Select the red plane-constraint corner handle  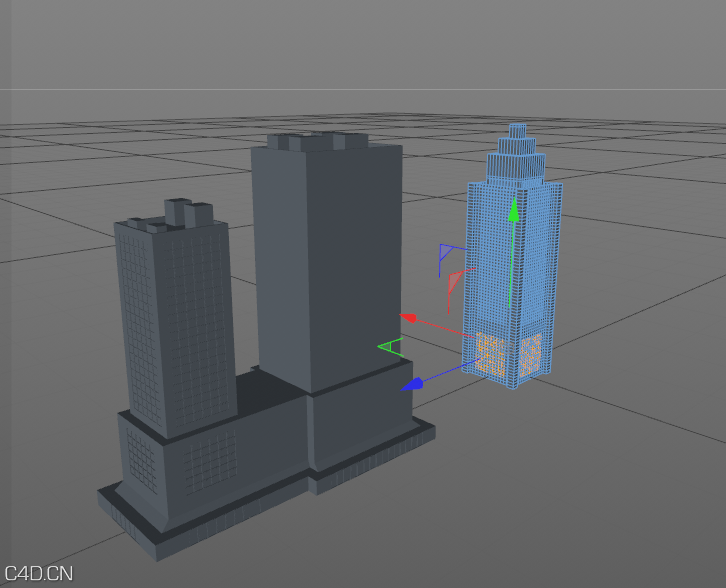coord(456,283)
